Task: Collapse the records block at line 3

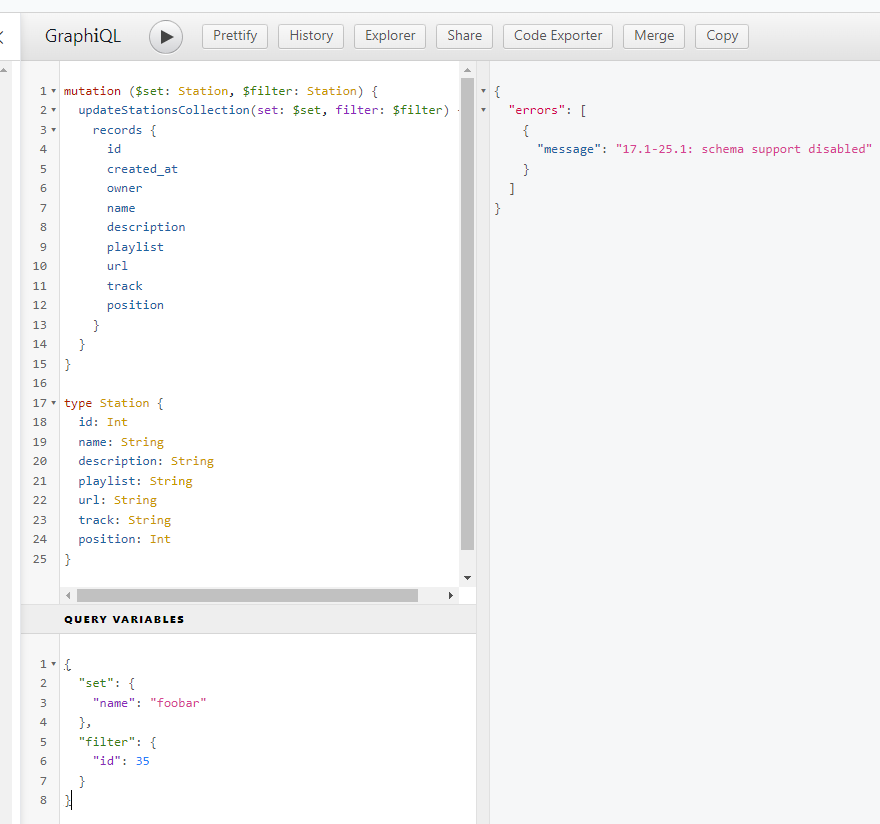Action: tap(53, 130)
